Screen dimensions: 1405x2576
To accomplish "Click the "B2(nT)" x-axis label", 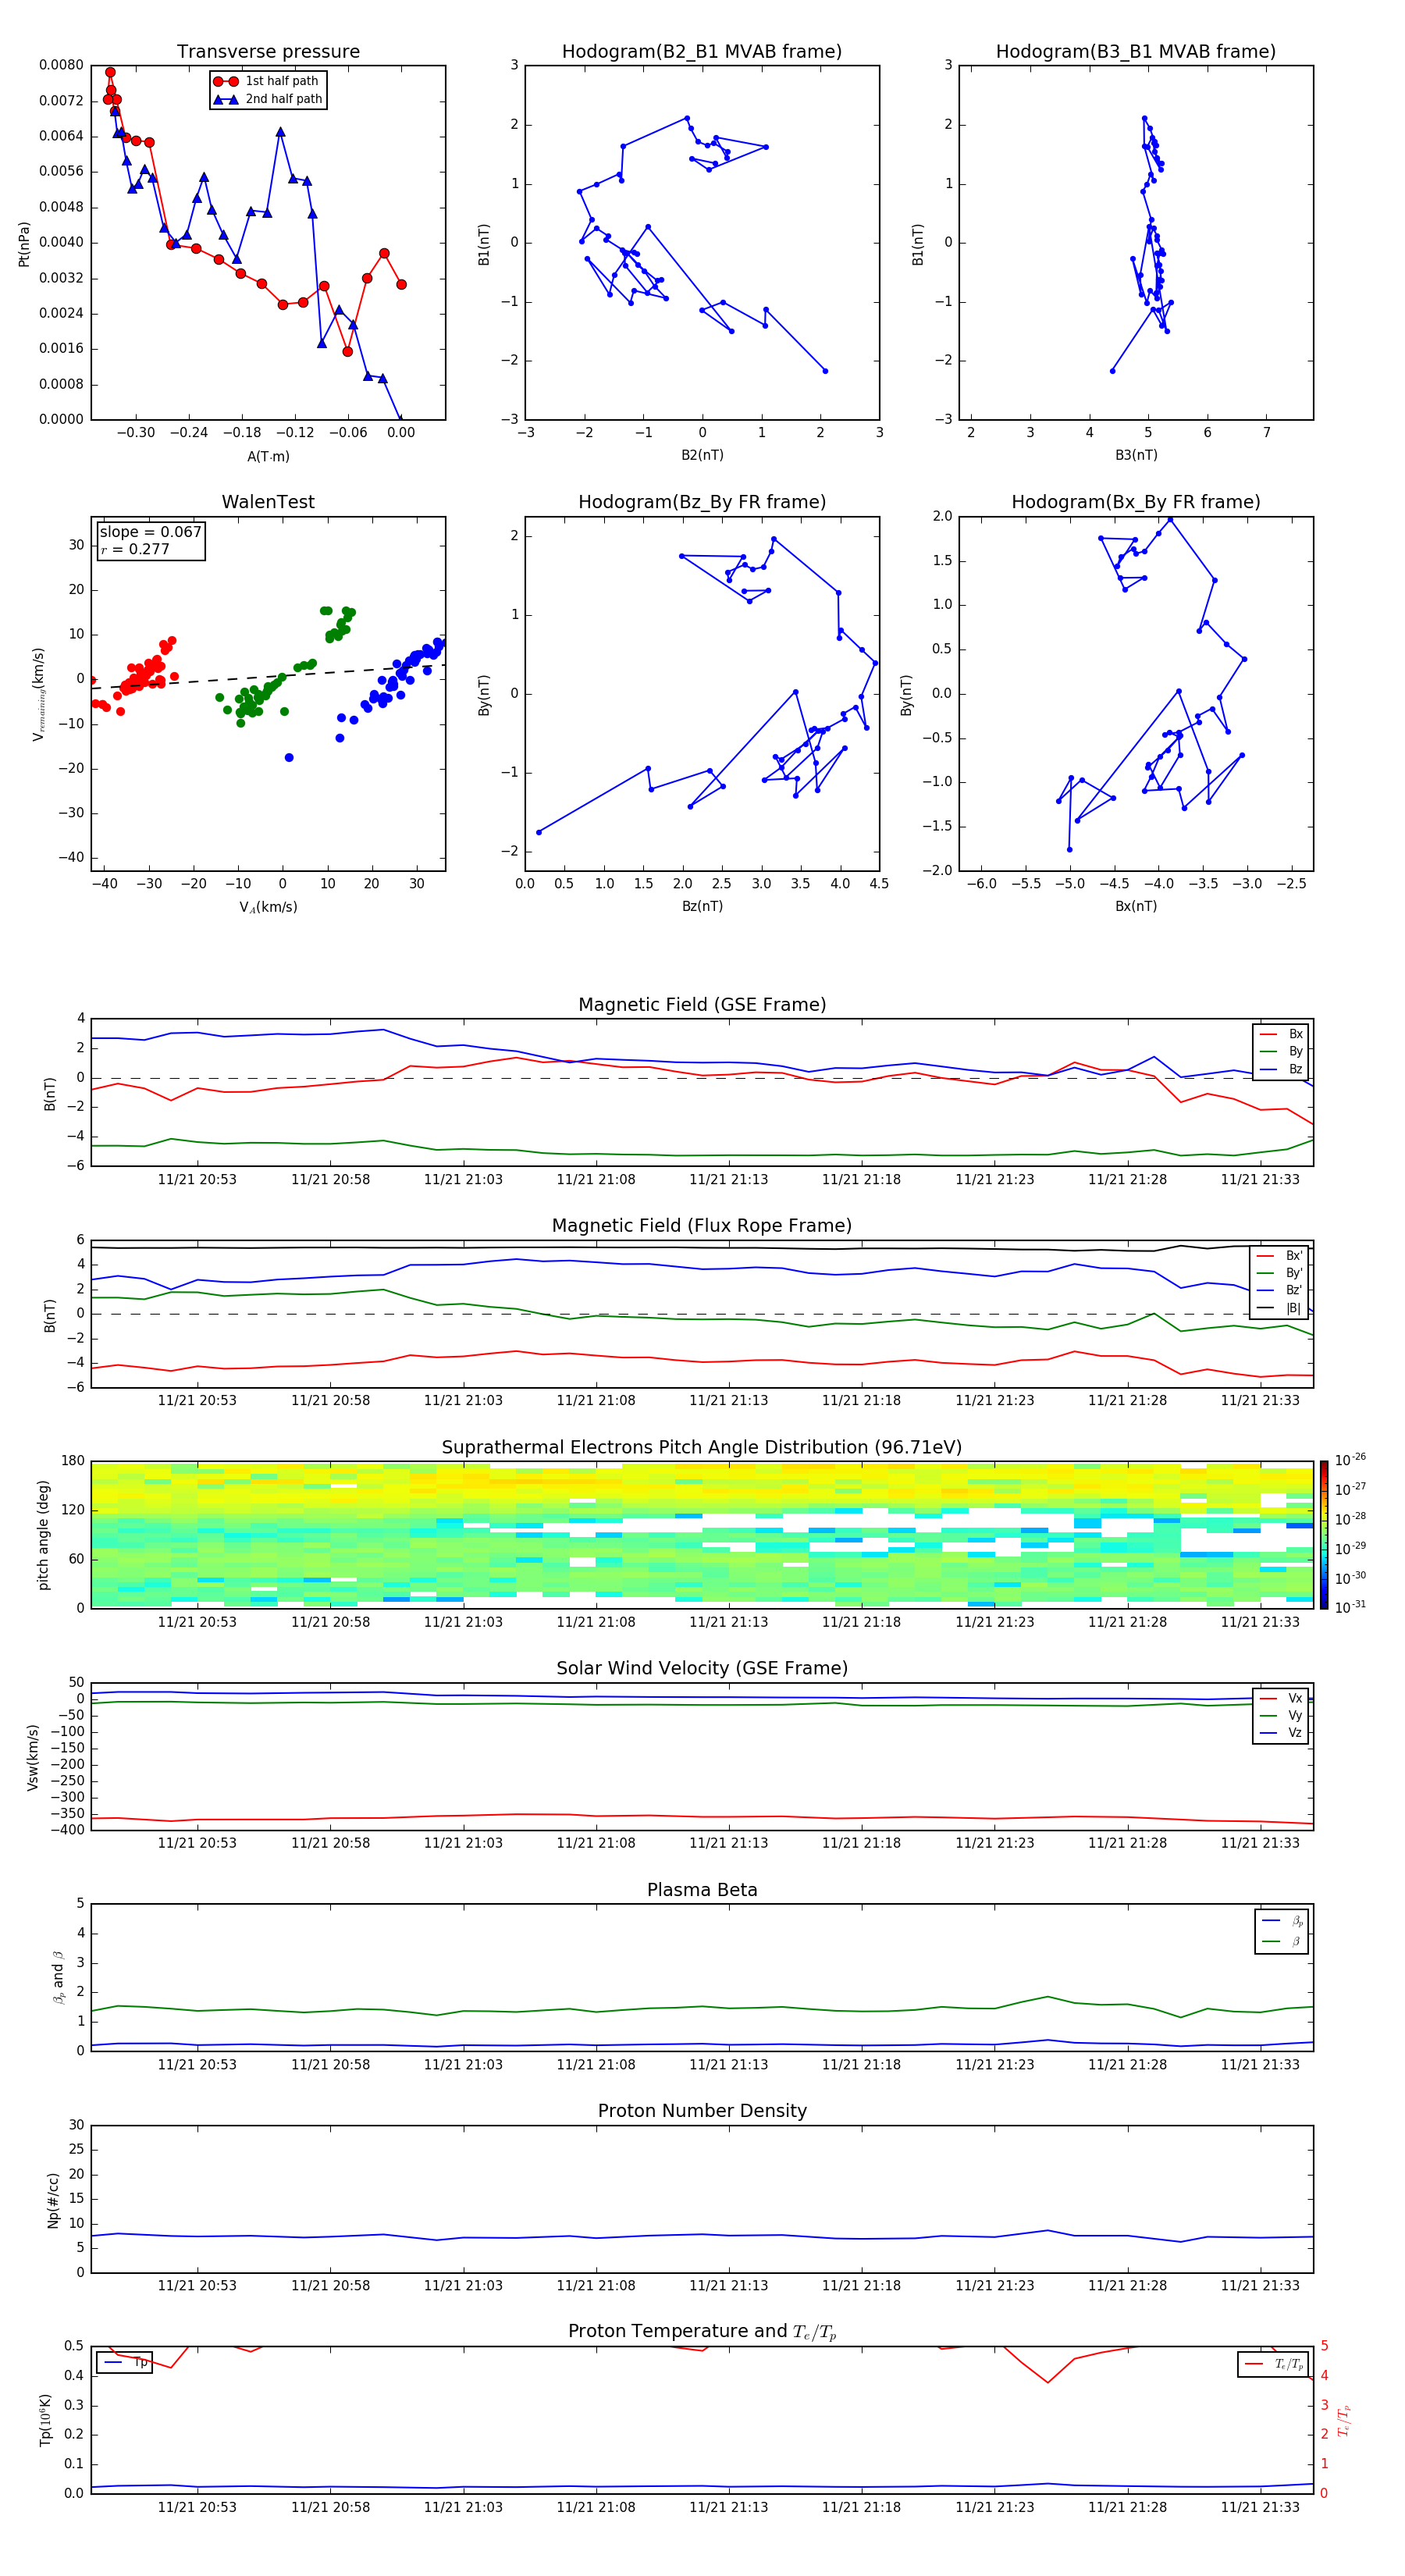I will (702, 455).
